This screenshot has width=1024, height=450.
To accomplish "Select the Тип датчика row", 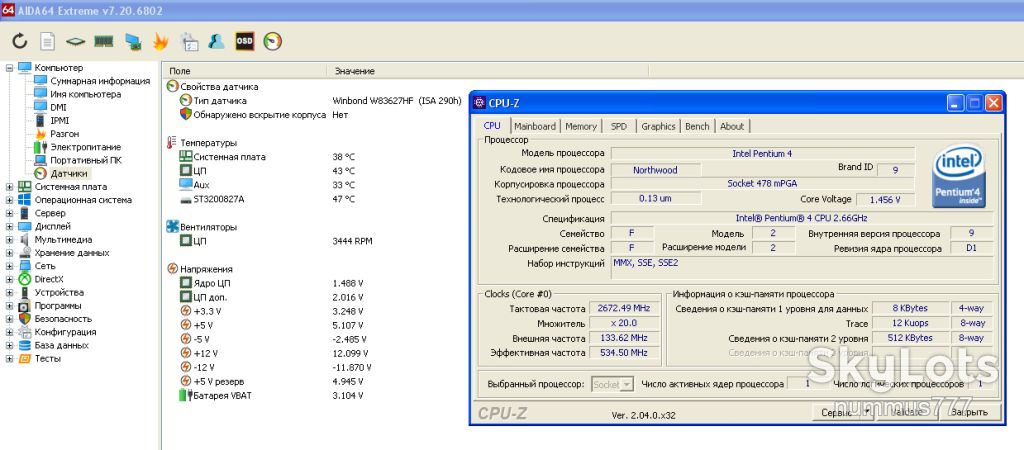I will click(320, 101).
